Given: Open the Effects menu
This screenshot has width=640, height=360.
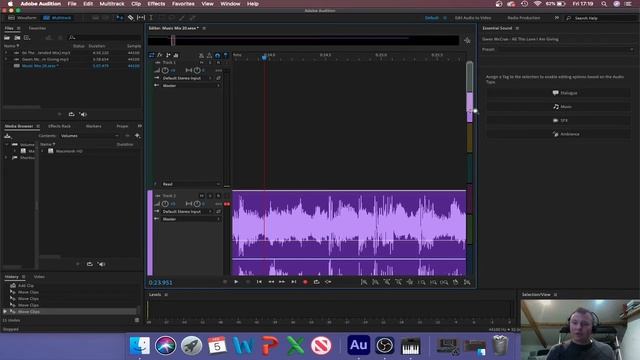Looking at the screenshot, I should [156, 4].
